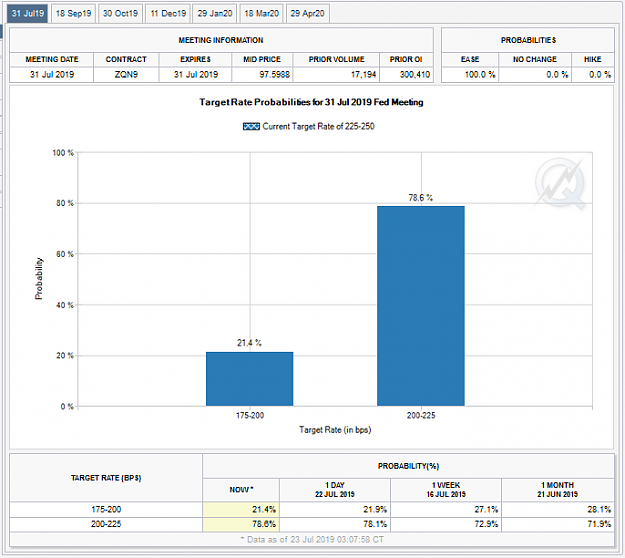Click the PRIOR OI value 300,410
The width and height of the screenshot is (625, 558).
coord(415,75)
